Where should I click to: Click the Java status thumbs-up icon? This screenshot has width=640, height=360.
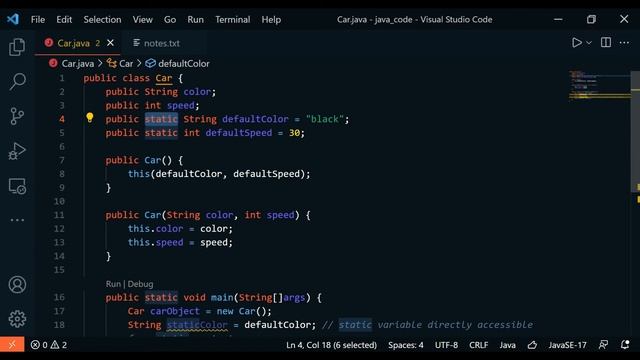coord(532,345)
